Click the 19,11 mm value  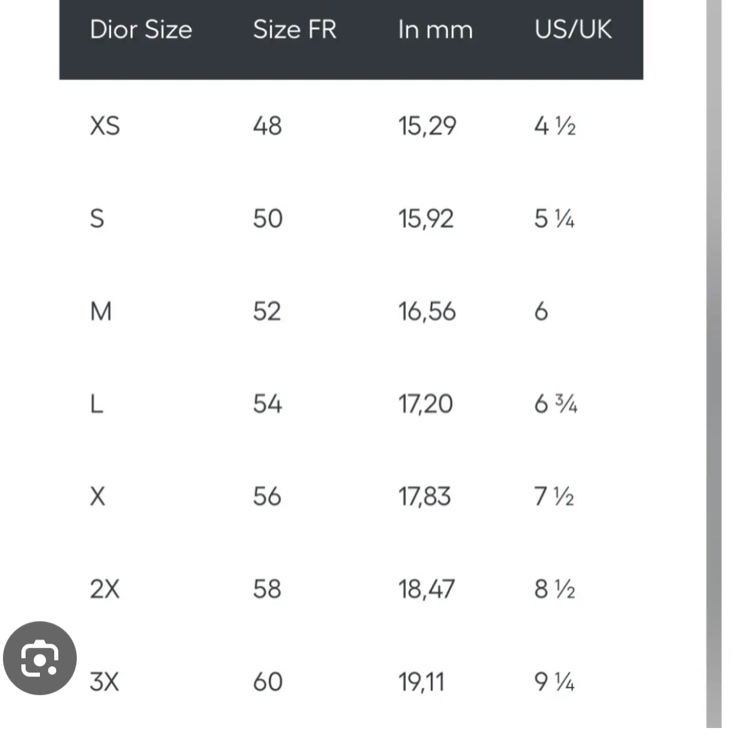coord(422,682)
